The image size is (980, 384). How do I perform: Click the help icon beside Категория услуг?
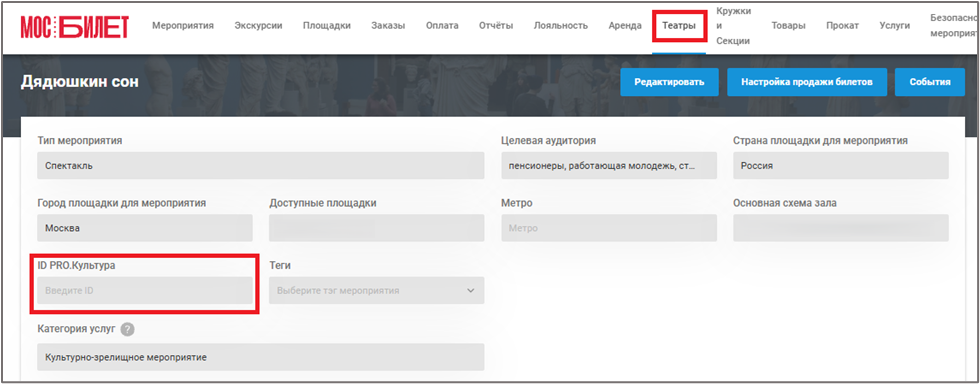128,329
